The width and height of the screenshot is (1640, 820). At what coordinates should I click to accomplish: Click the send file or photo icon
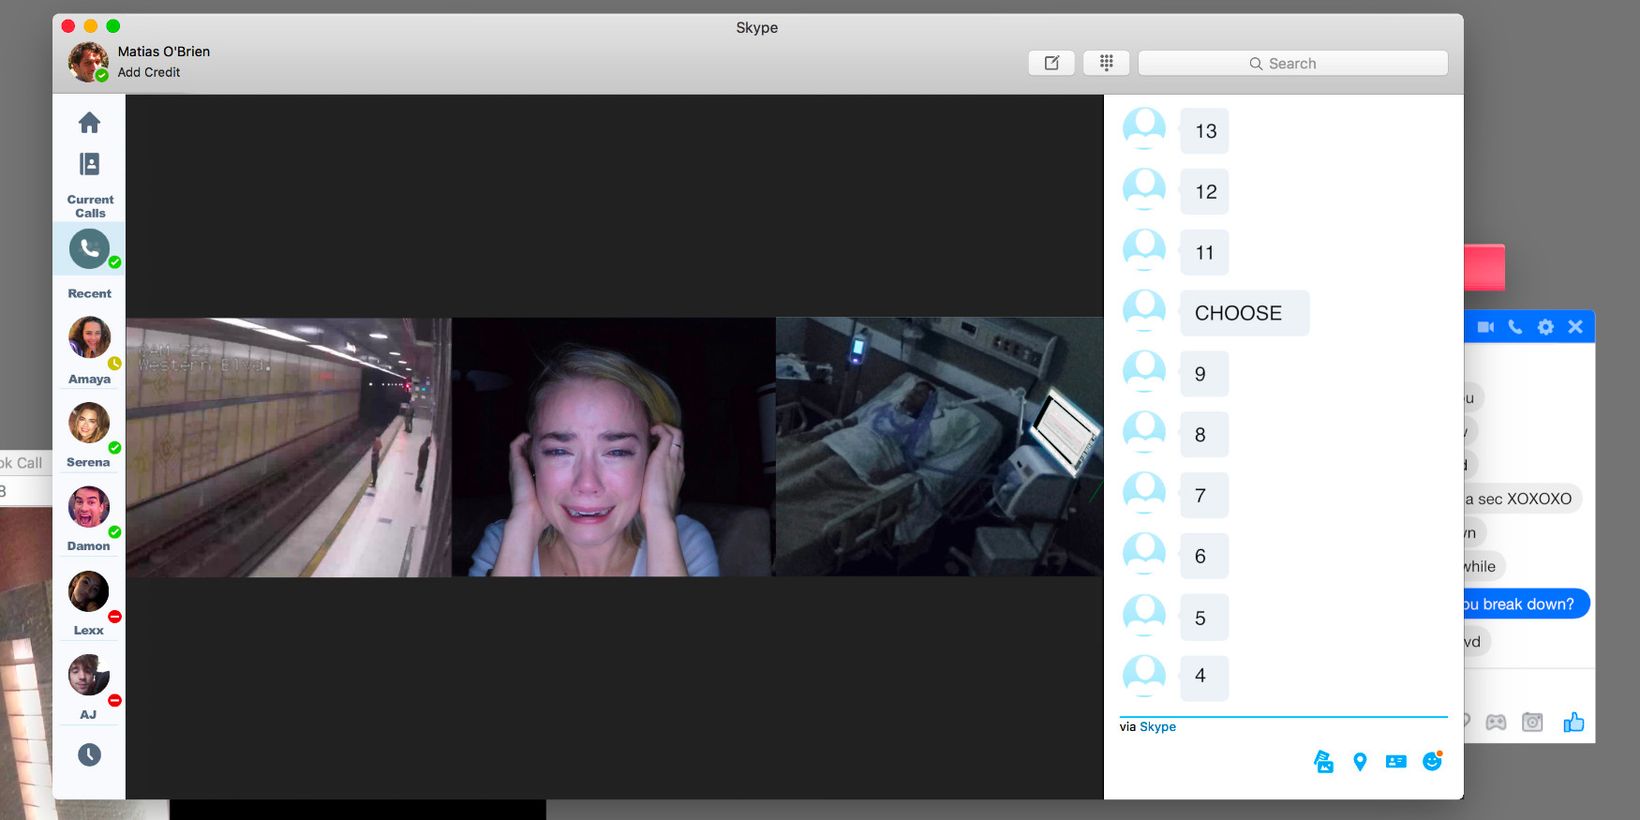click(1323, 762)
